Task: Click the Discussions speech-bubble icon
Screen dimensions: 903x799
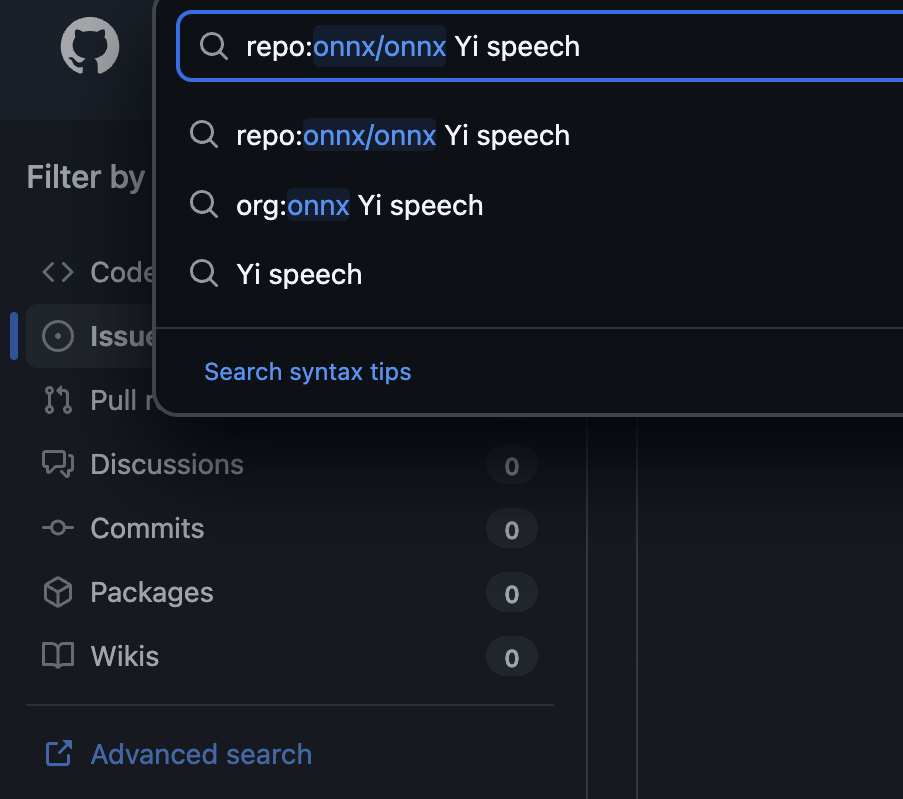Action: click(58, 464)
